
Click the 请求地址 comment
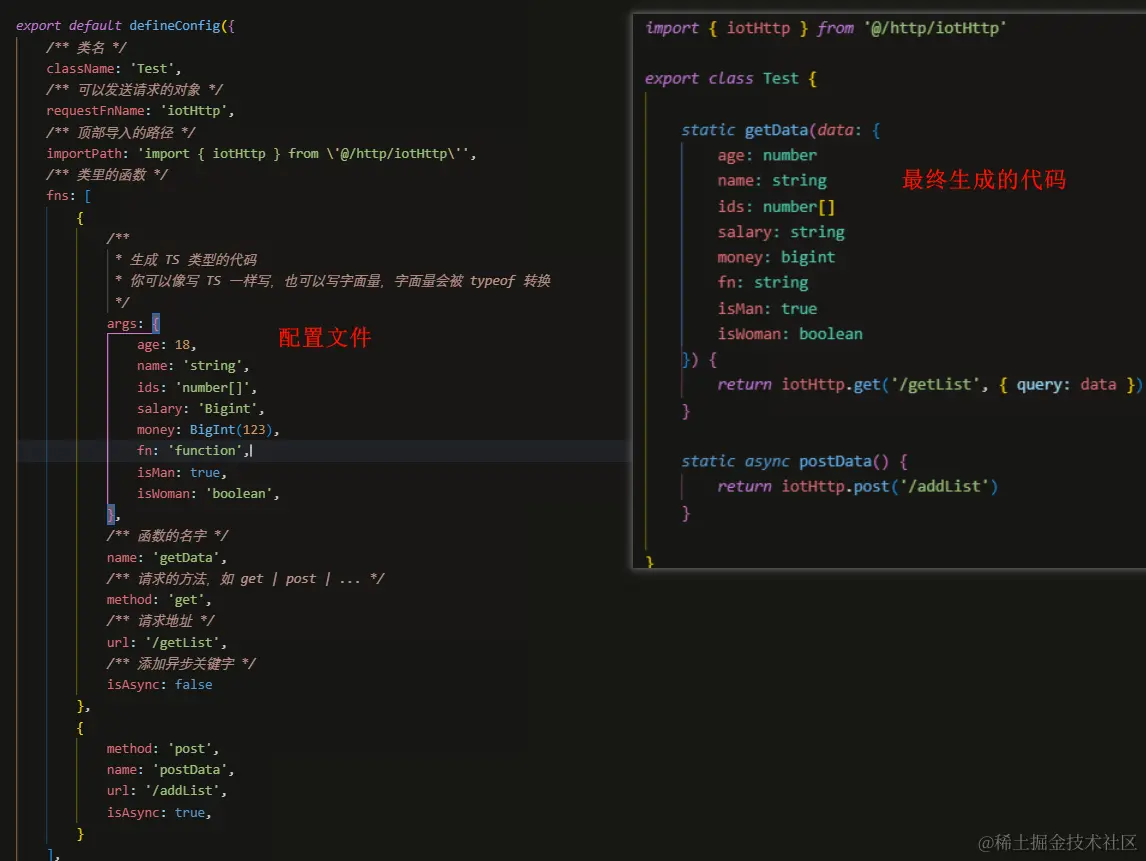click(161, 621)
